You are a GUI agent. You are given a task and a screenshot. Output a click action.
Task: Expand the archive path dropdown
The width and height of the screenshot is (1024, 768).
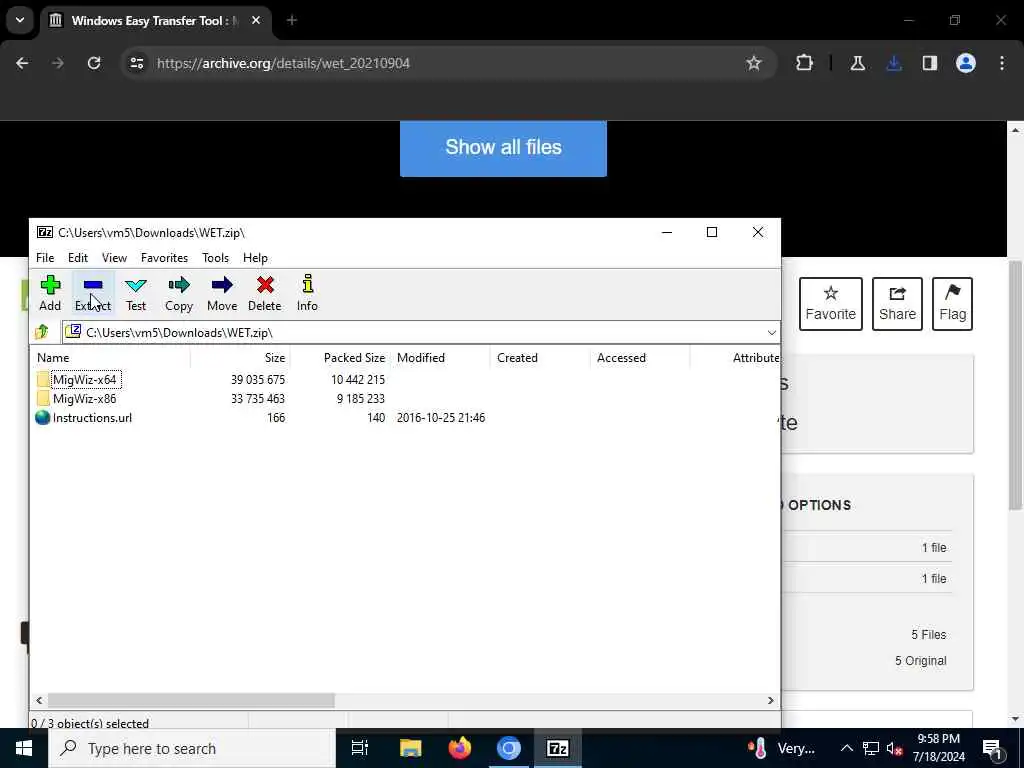(771, 332)
